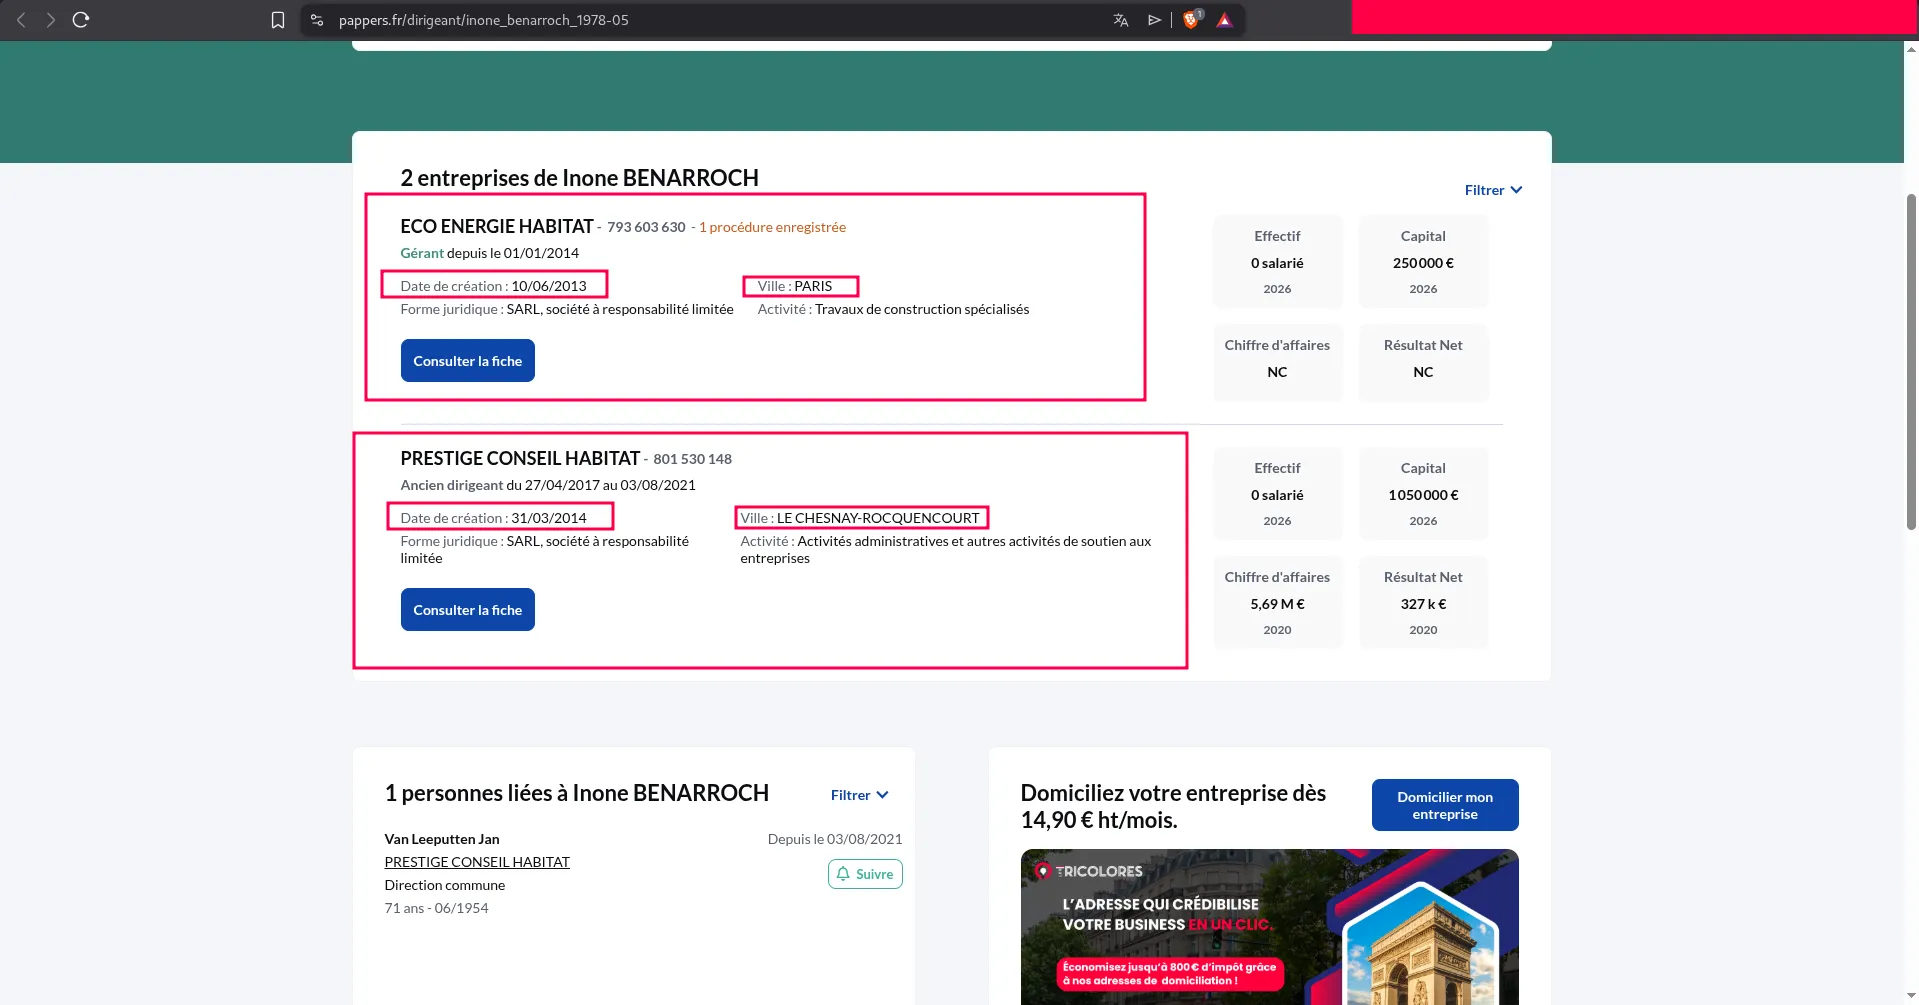
Task: Open the translate icon in the address bar
Action: 1121,19
